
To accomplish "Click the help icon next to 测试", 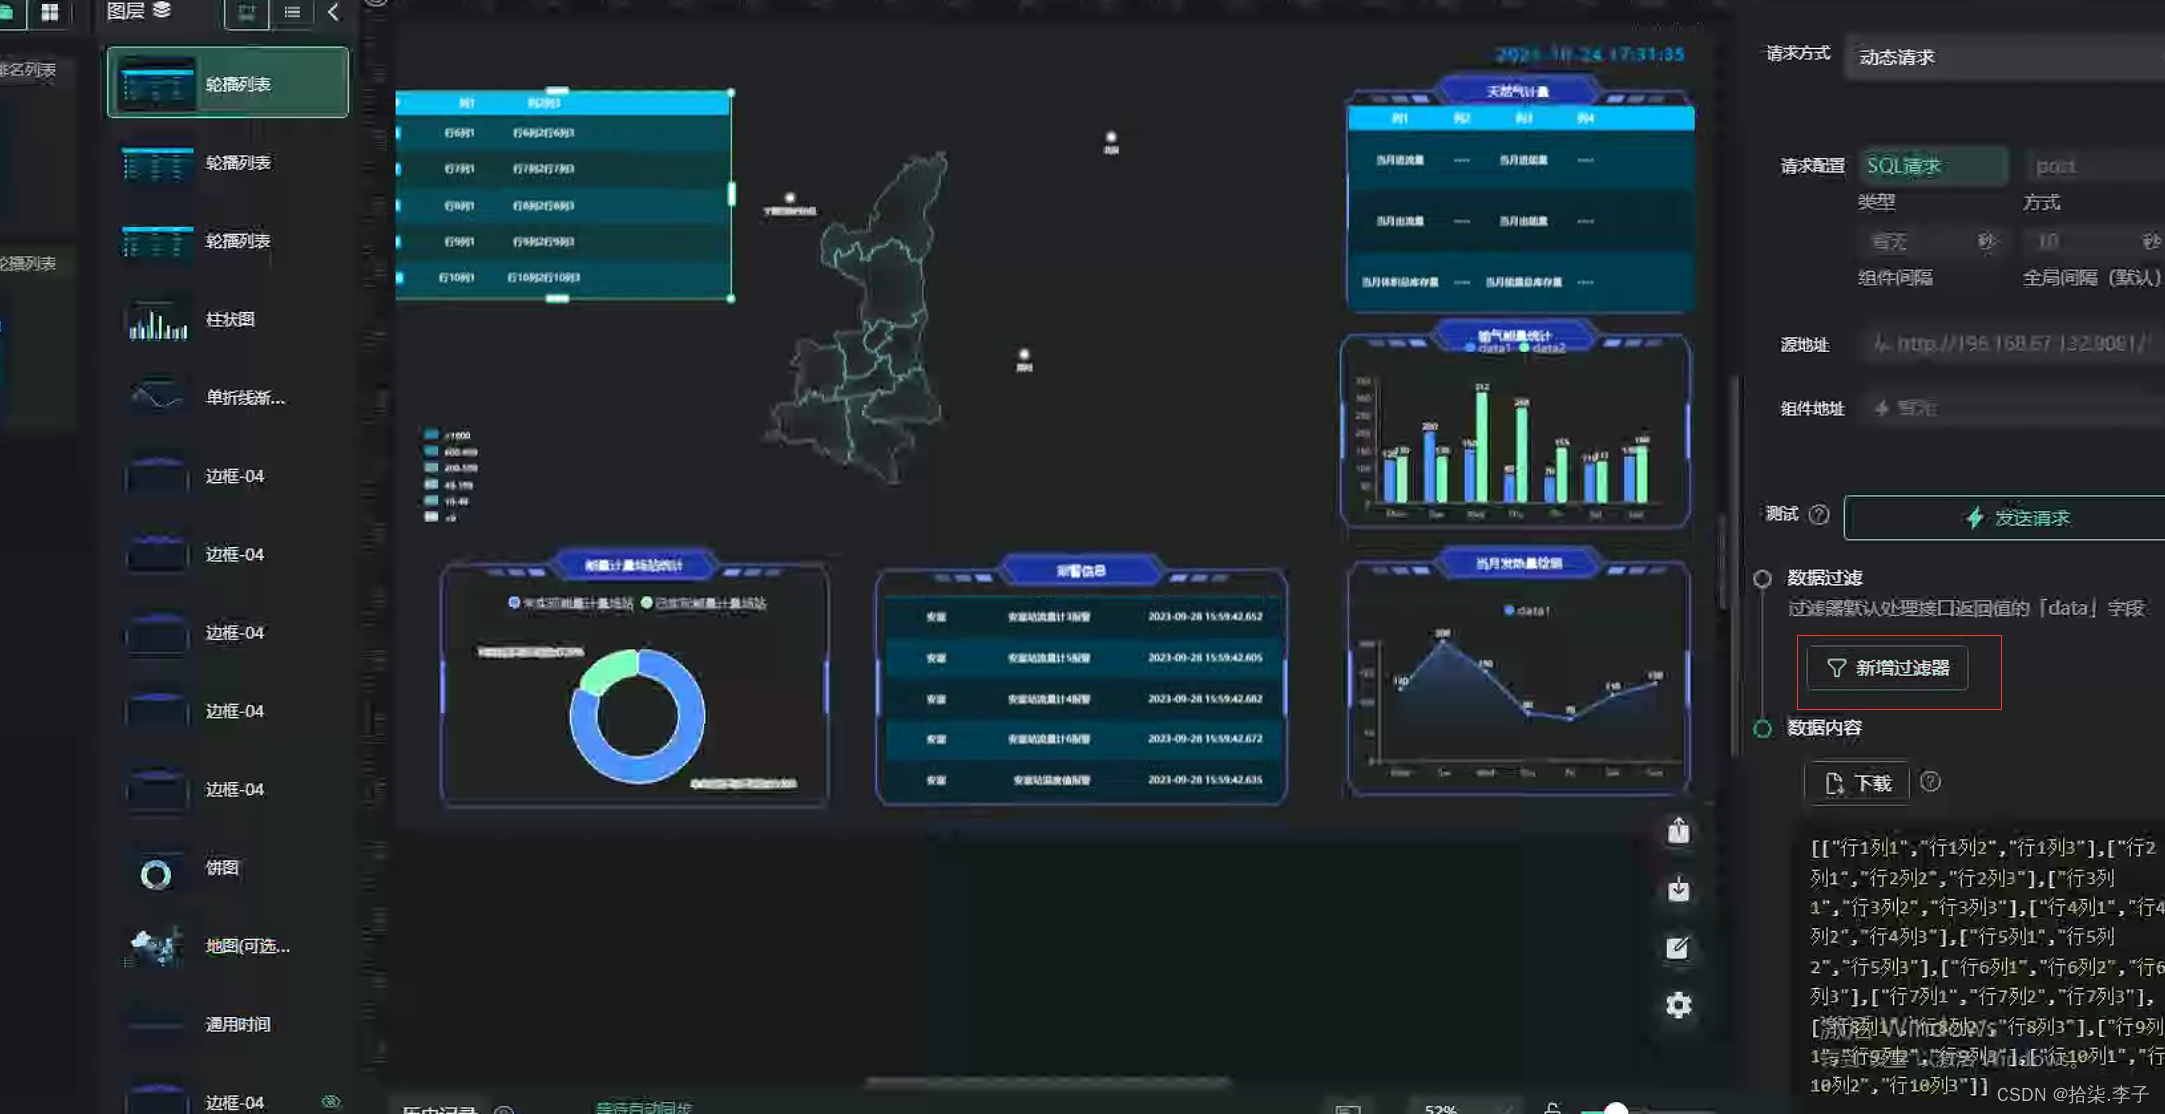I will (x=1819, y=514).
